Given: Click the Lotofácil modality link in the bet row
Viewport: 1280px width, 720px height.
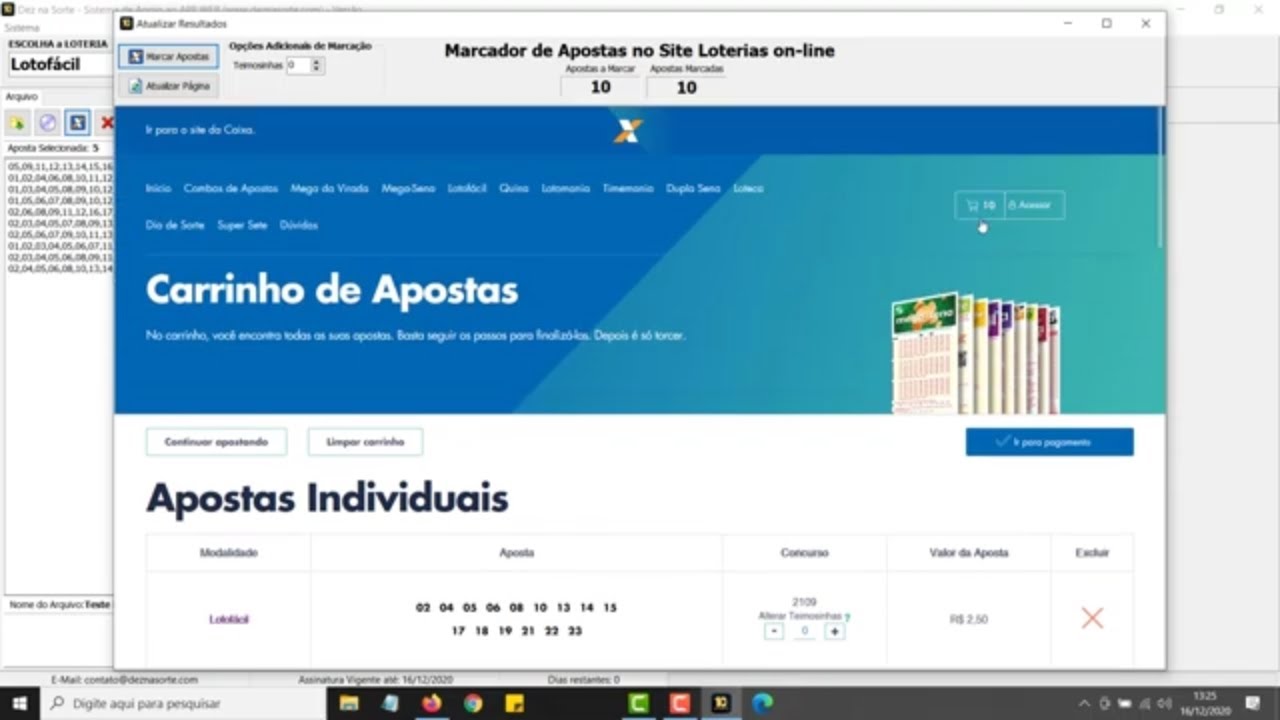Looking at the screenshot, I should click(229, 619).
